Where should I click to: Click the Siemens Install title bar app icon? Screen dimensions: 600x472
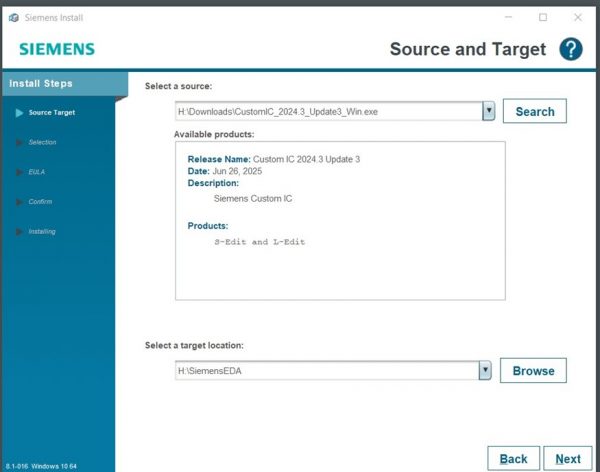click(14, 18)
